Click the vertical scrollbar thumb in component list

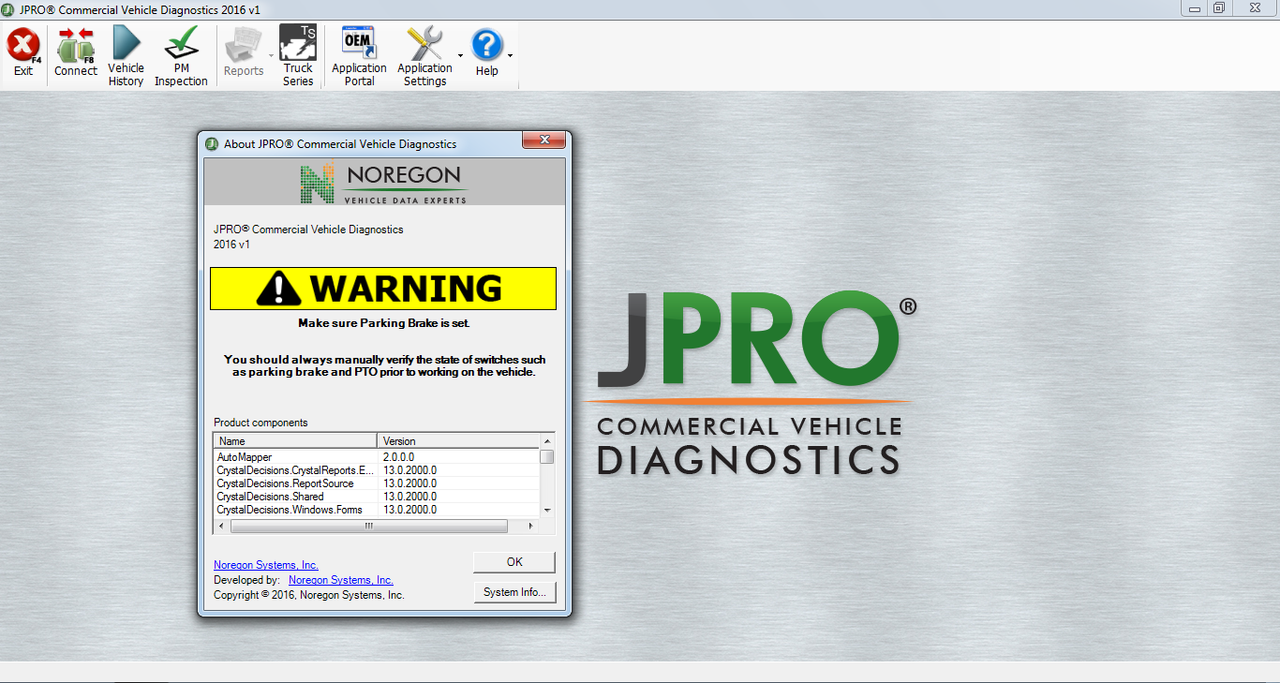547,457
